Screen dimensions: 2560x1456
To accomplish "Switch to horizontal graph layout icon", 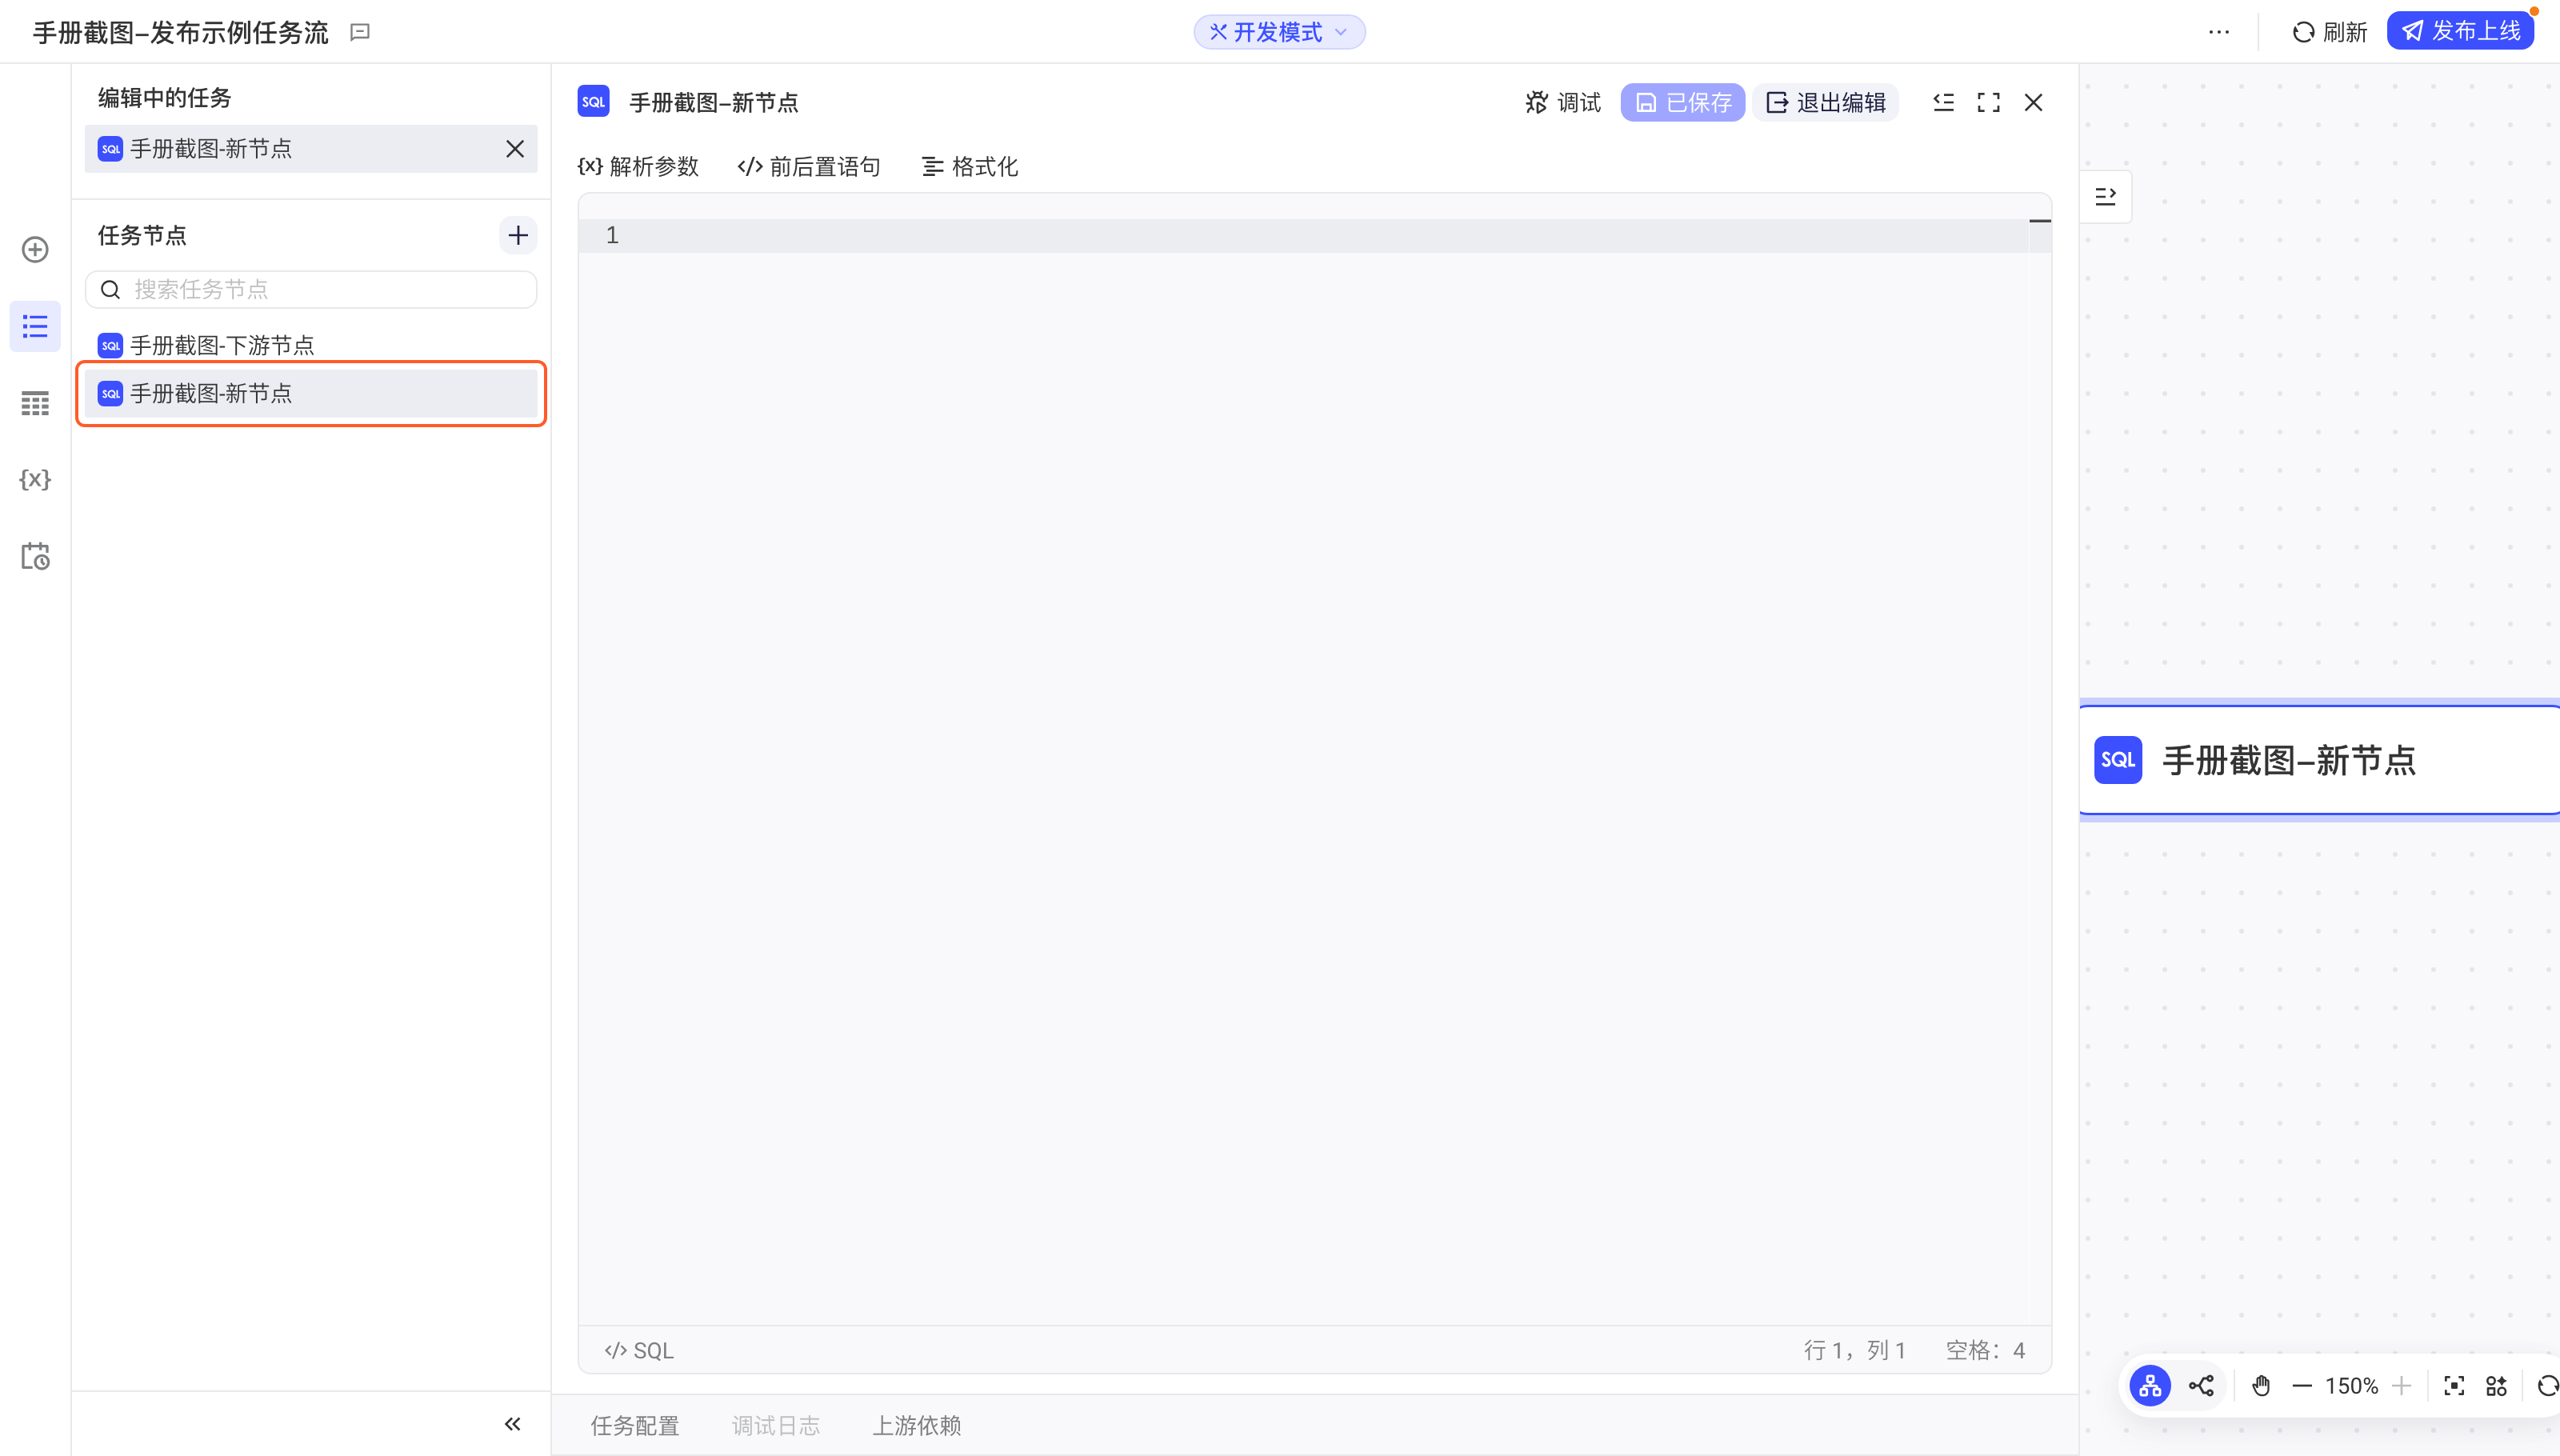I will (x=2201, y=1386).
